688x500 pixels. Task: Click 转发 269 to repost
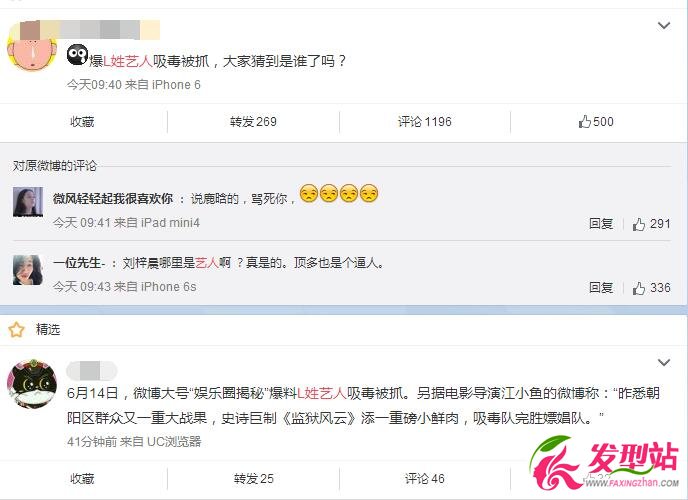[x=253, y=121]
